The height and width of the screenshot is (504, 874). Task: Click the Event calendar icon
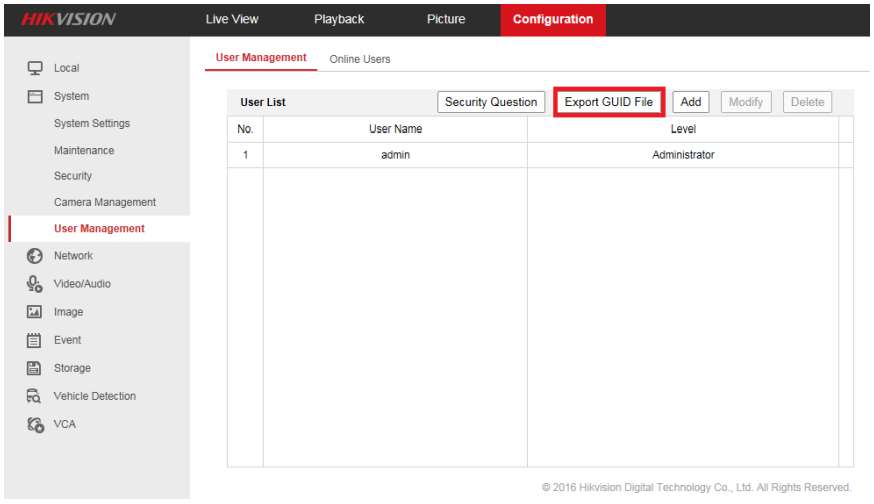[x=34, y=340]
